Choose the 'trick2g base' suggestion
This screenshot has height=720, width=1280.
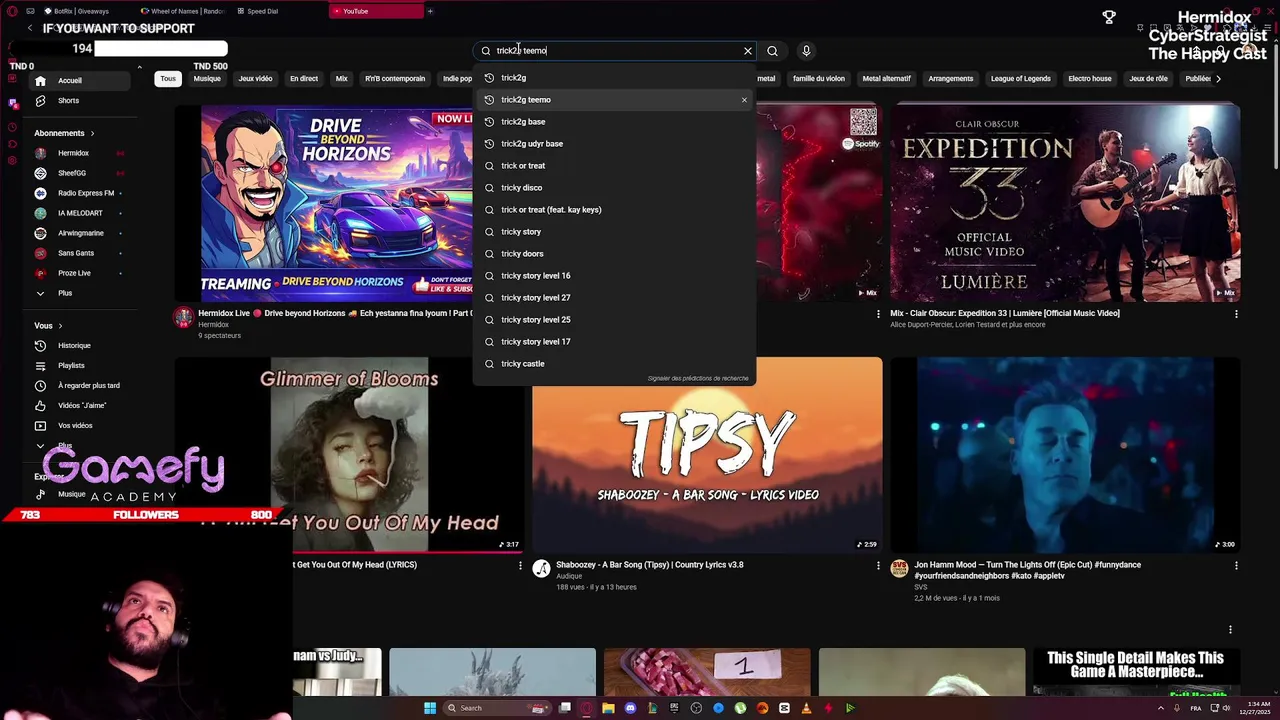(x=614, y=122)
